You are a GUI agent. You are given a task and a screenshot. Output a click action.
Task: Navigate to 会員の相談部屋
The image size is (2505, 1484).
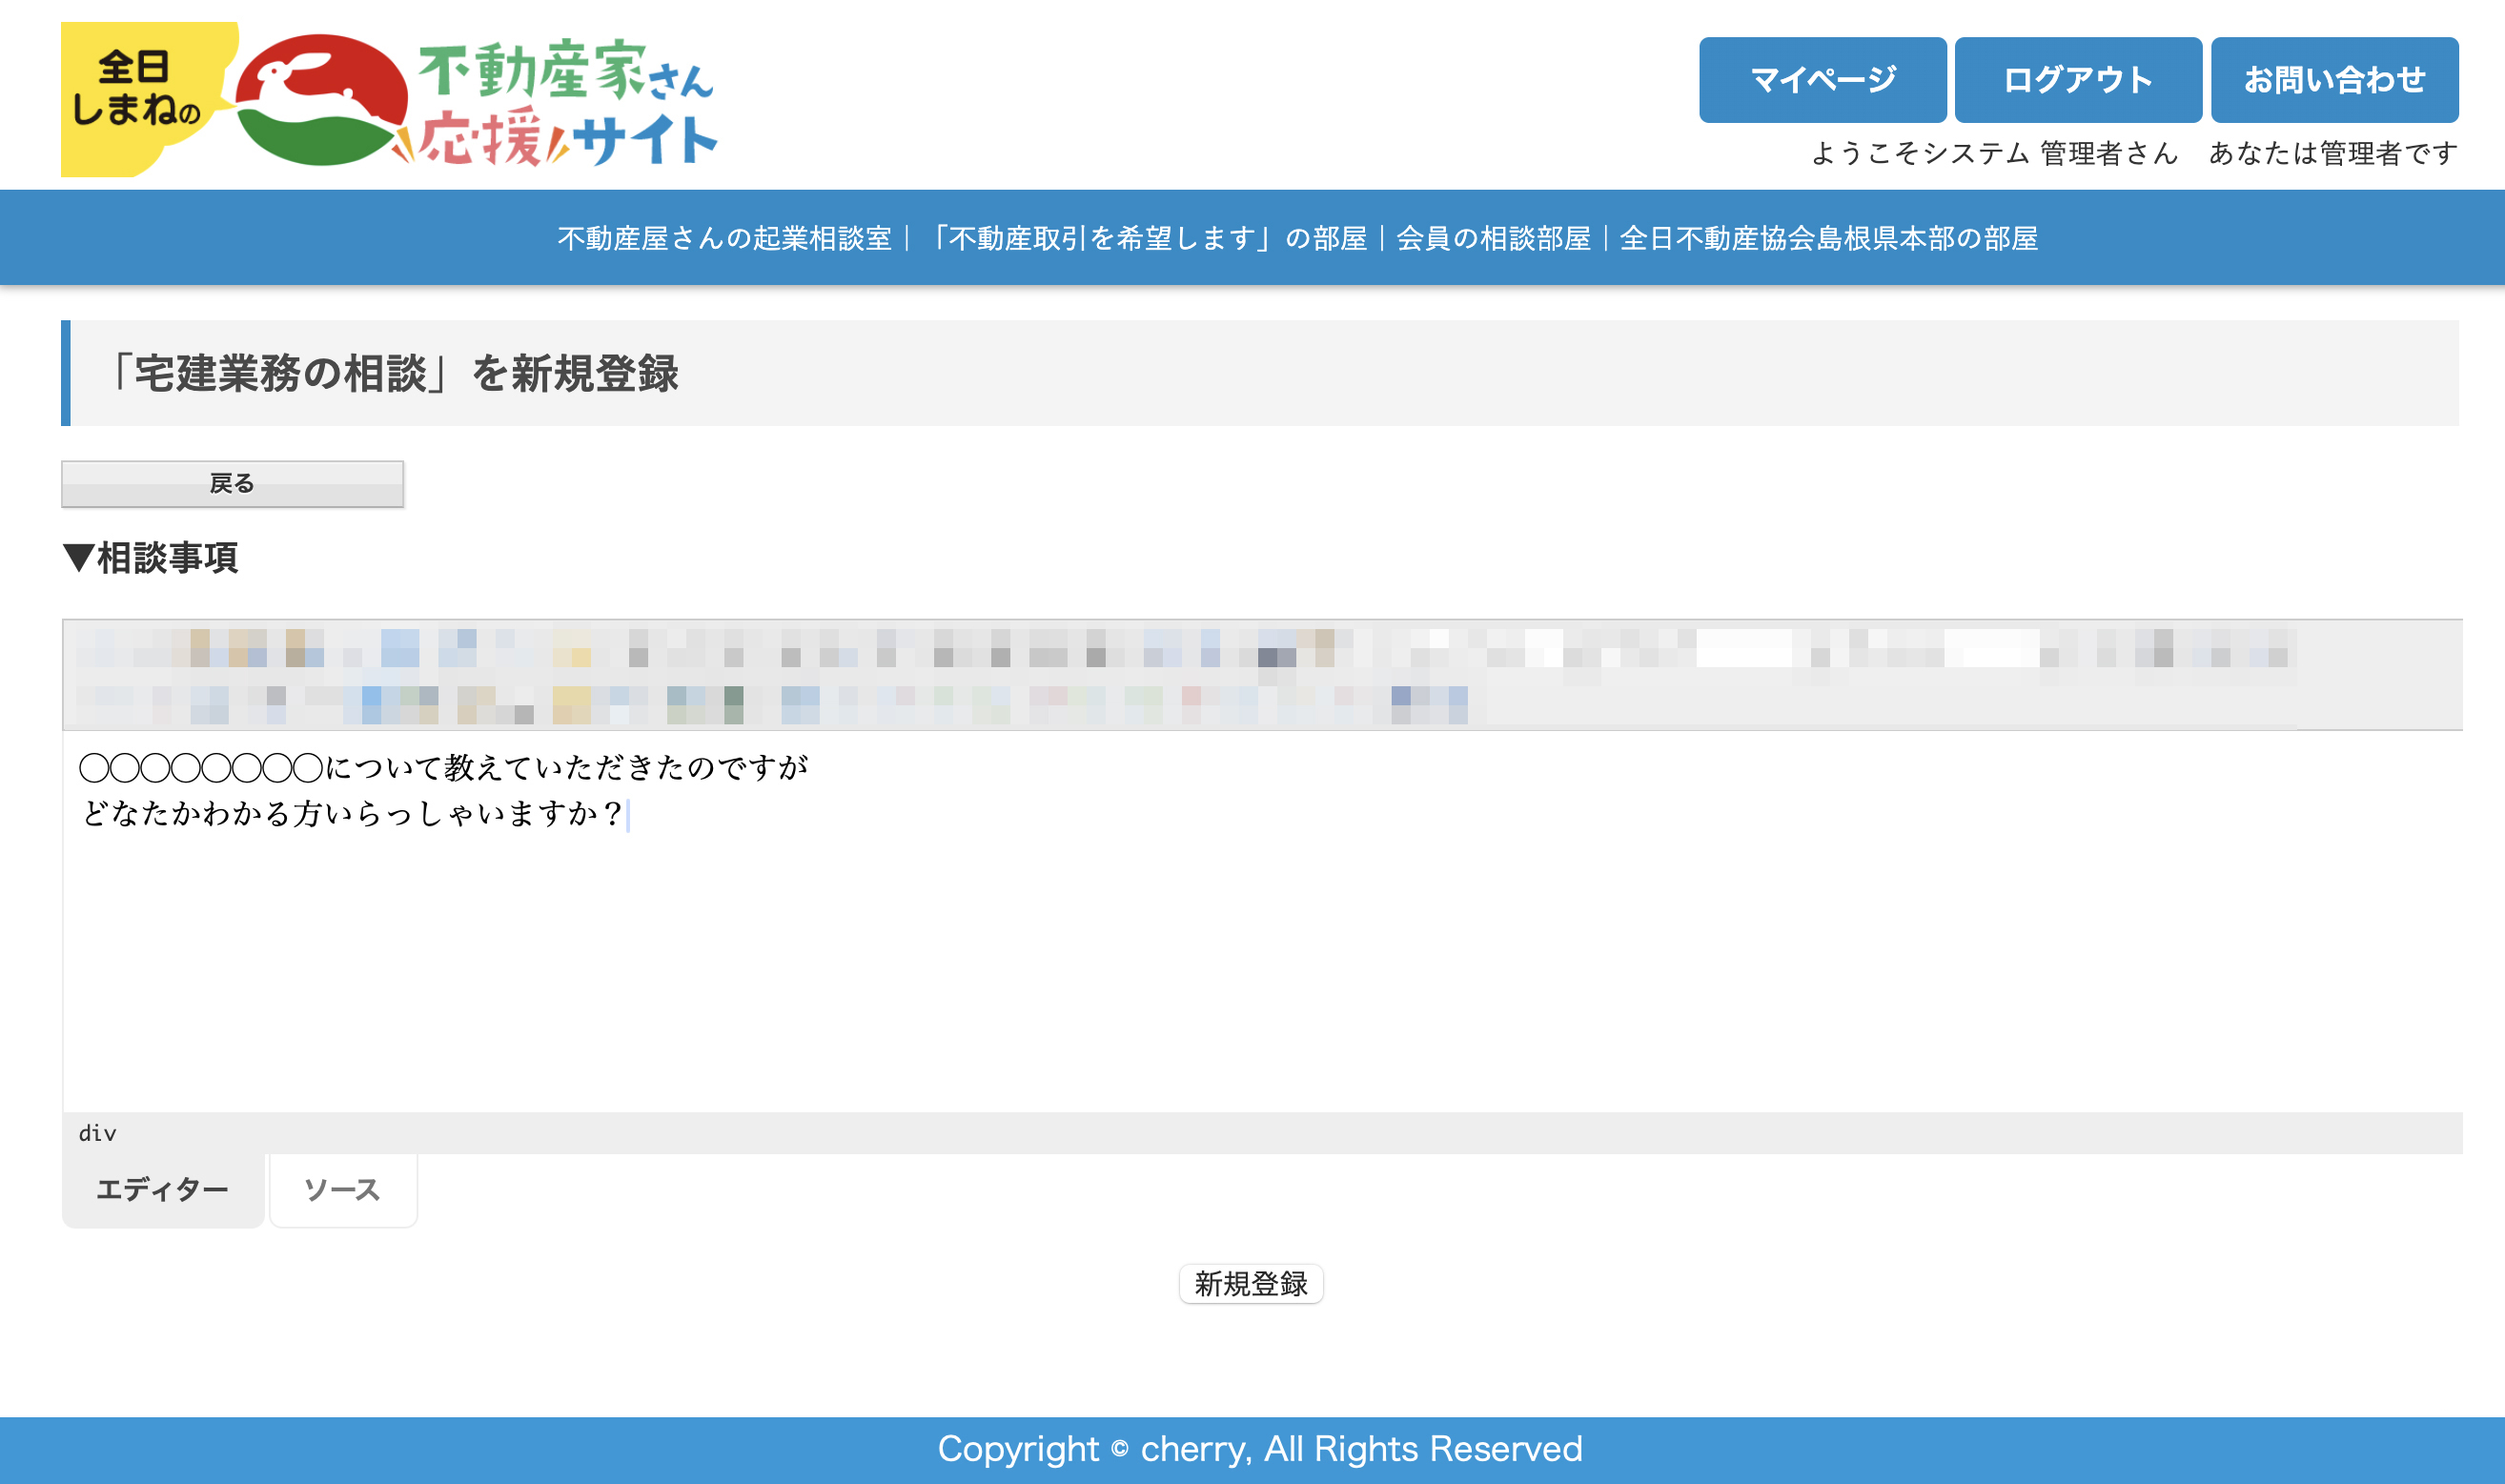tap(1493, 238)
